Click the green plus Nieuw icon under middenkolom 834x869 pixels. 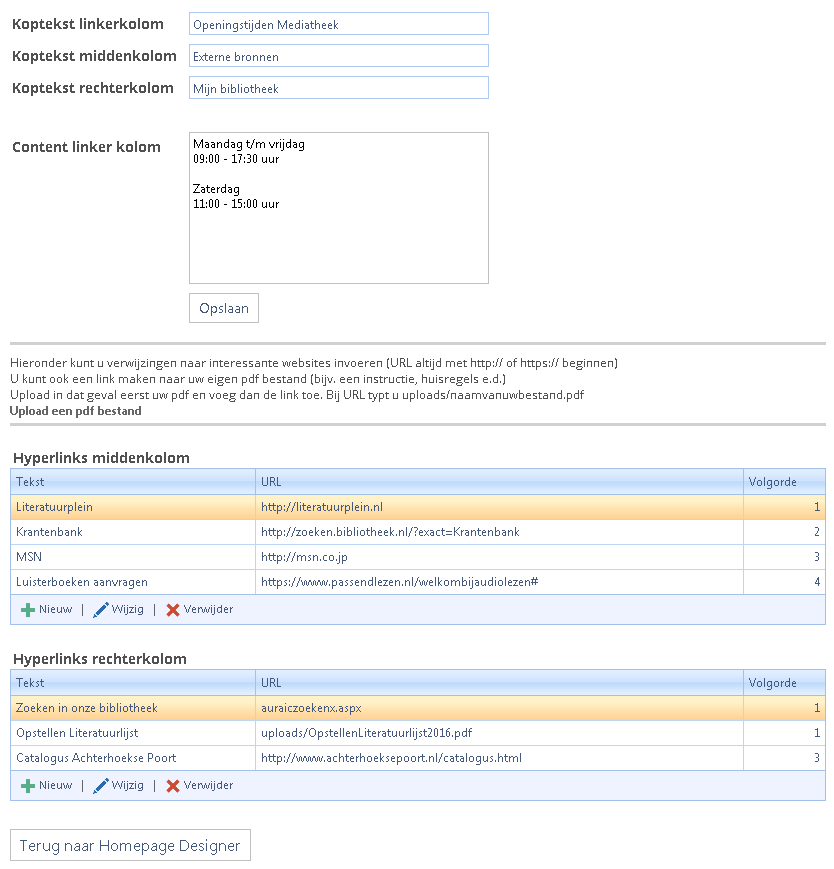coord(28,609)
